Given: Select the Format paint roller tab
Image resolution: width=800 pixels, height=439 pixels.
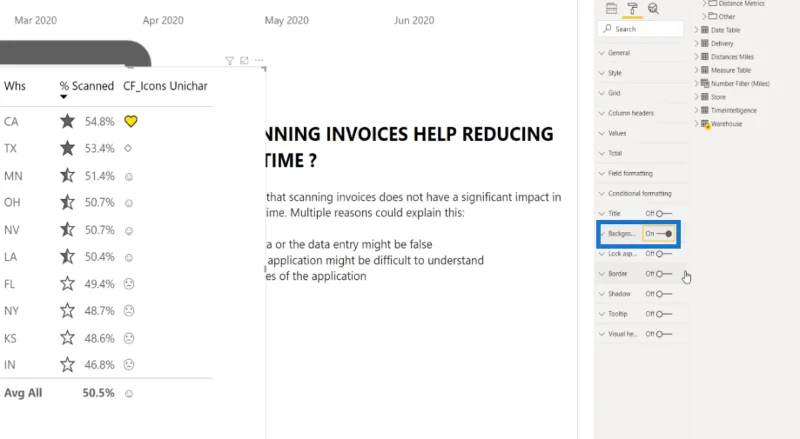Looking at the screenshot, I should [632, 9].
